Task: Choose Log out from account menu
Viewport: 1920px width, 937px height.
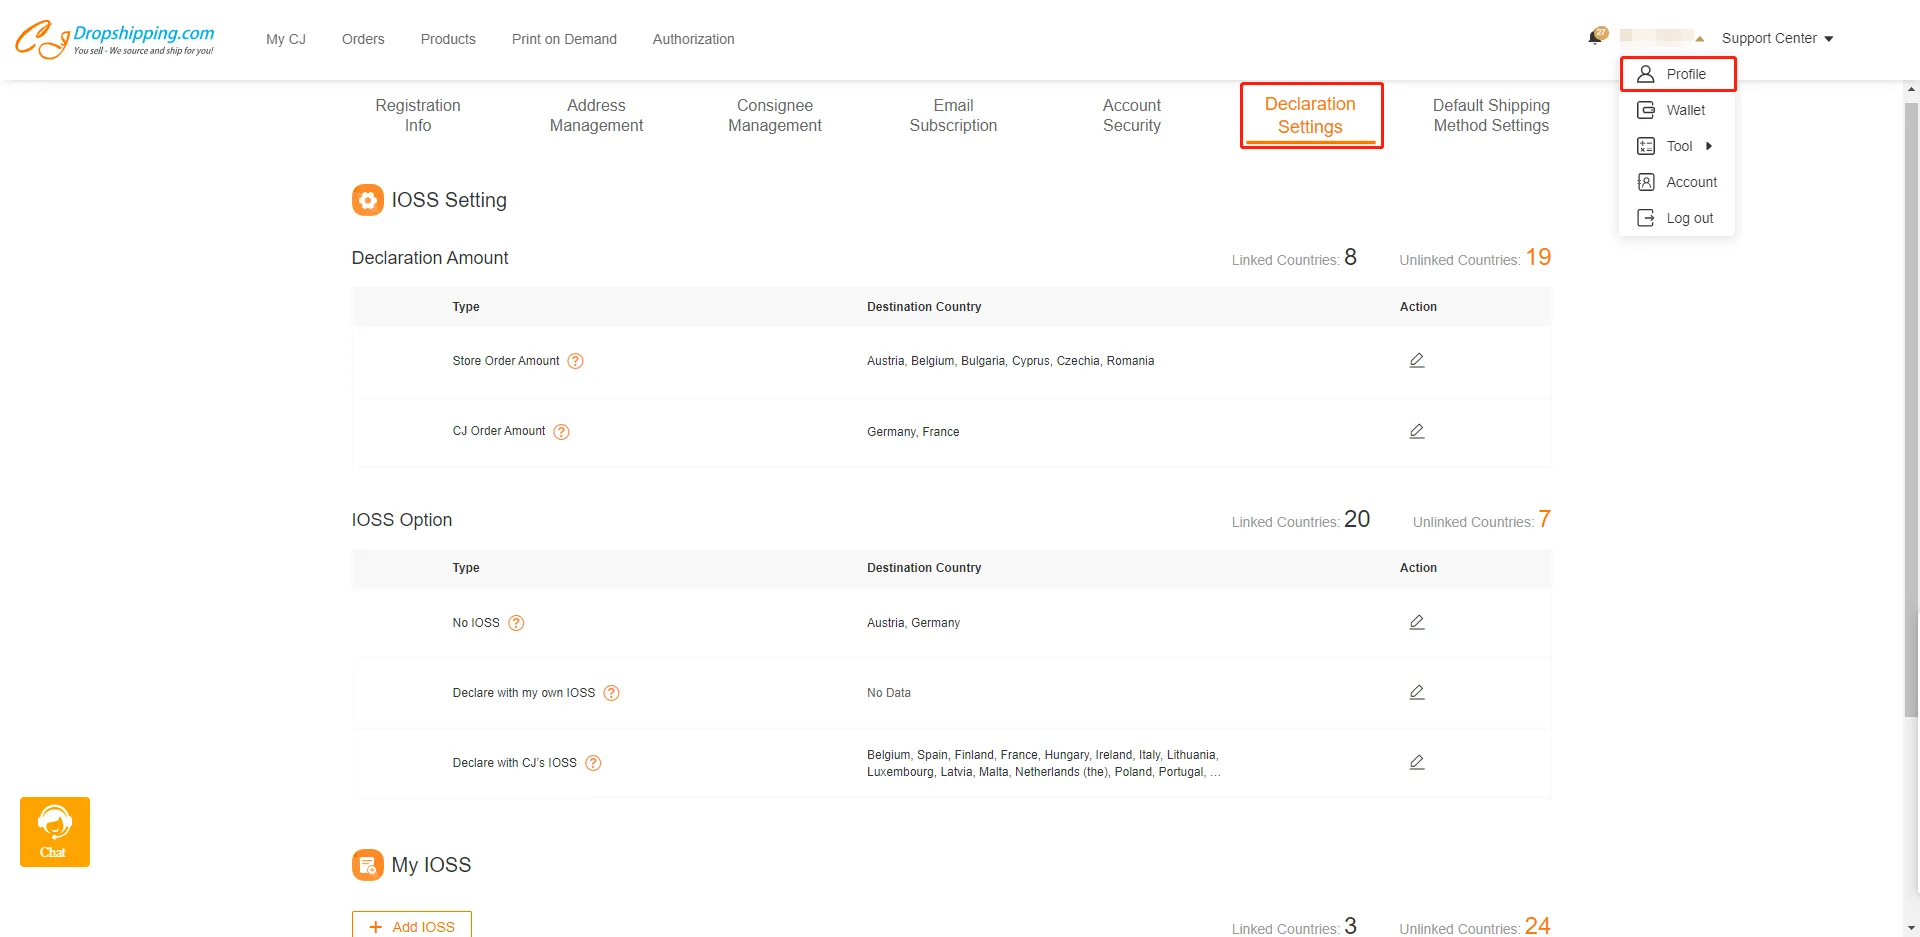Action: pos(1689,218)
